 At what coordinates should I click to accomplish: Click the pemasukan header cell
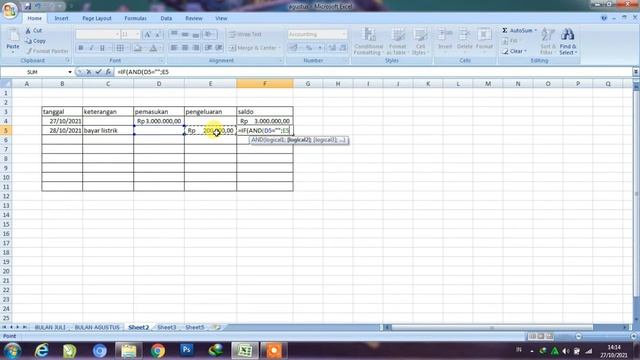click(159, 111)
